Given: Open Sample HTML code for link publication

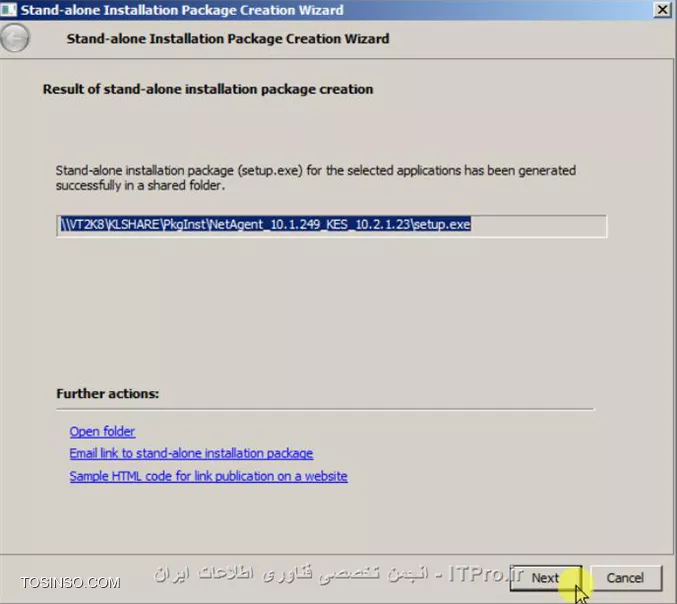Looking at the screenshot, I should pyautogui.click(x=209, y=476).
